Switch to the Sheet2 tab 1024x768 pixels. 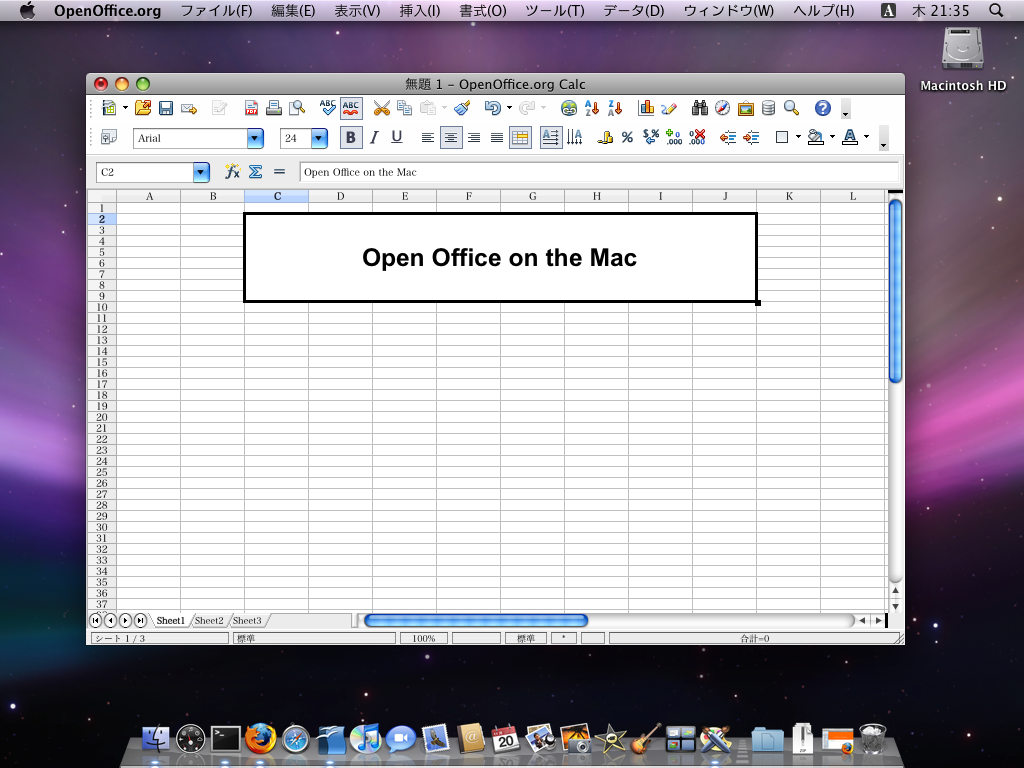coord(209,620)
